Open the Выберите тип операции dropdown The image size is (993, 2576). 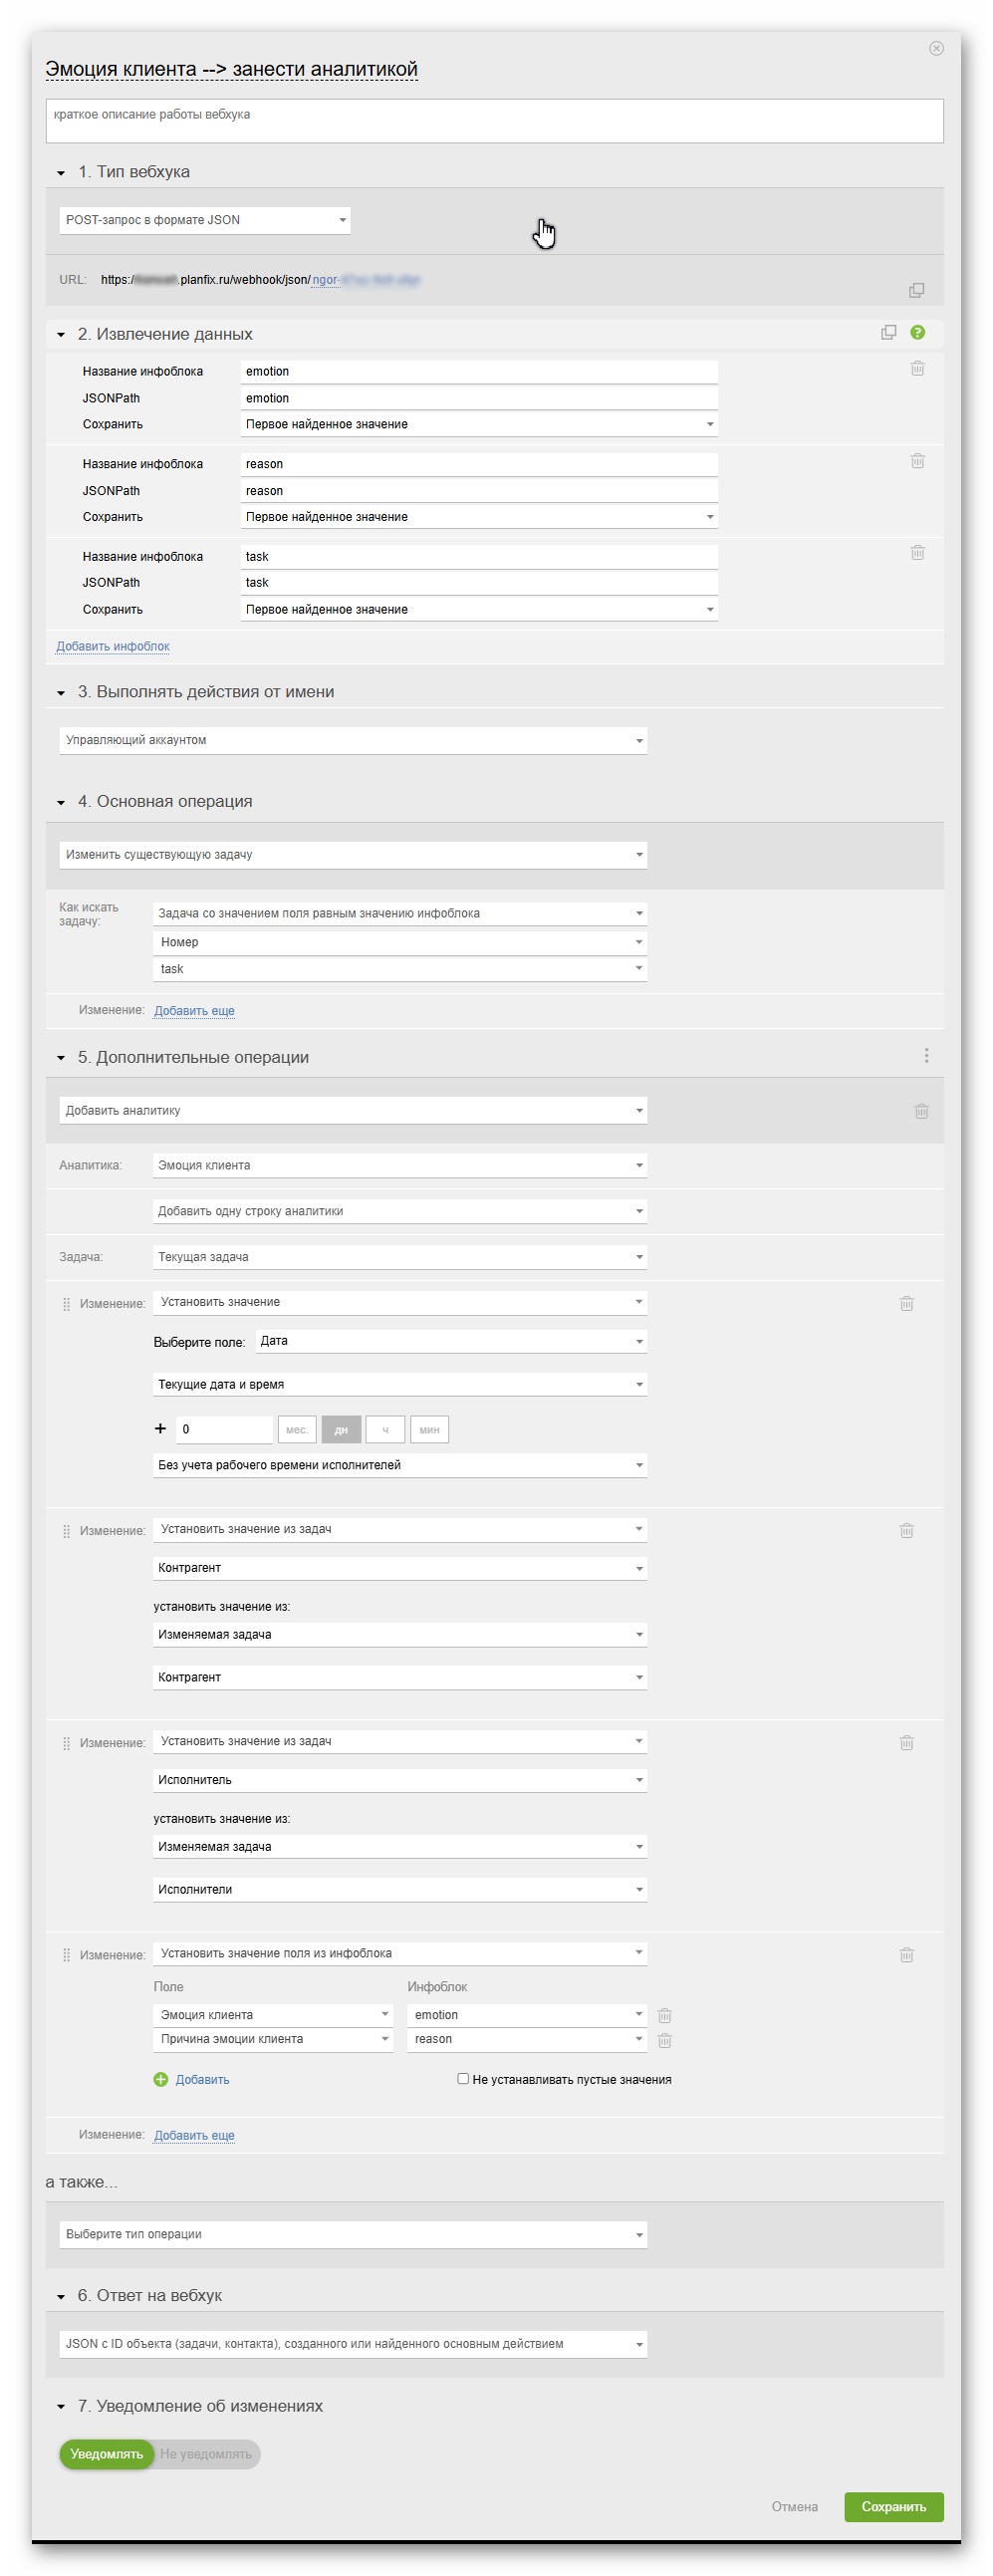(352, 2234)
